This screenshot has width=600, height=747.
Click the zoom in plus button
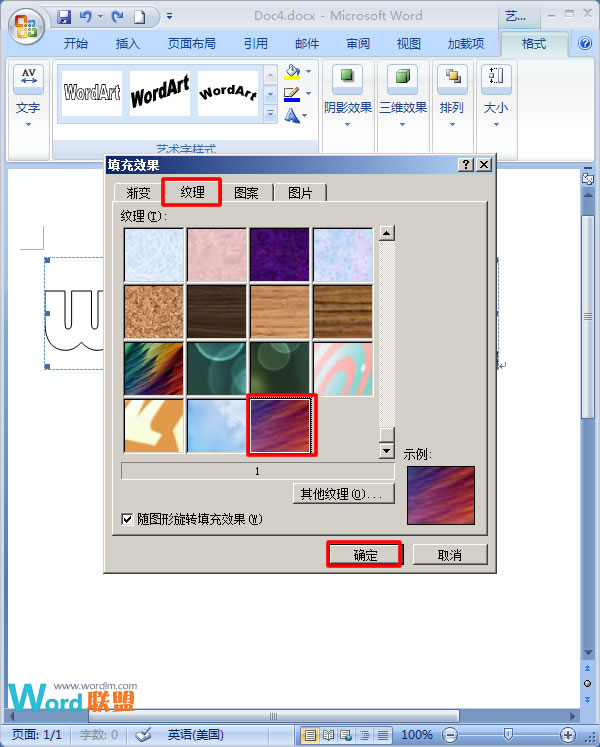click(x=567, y=735)
